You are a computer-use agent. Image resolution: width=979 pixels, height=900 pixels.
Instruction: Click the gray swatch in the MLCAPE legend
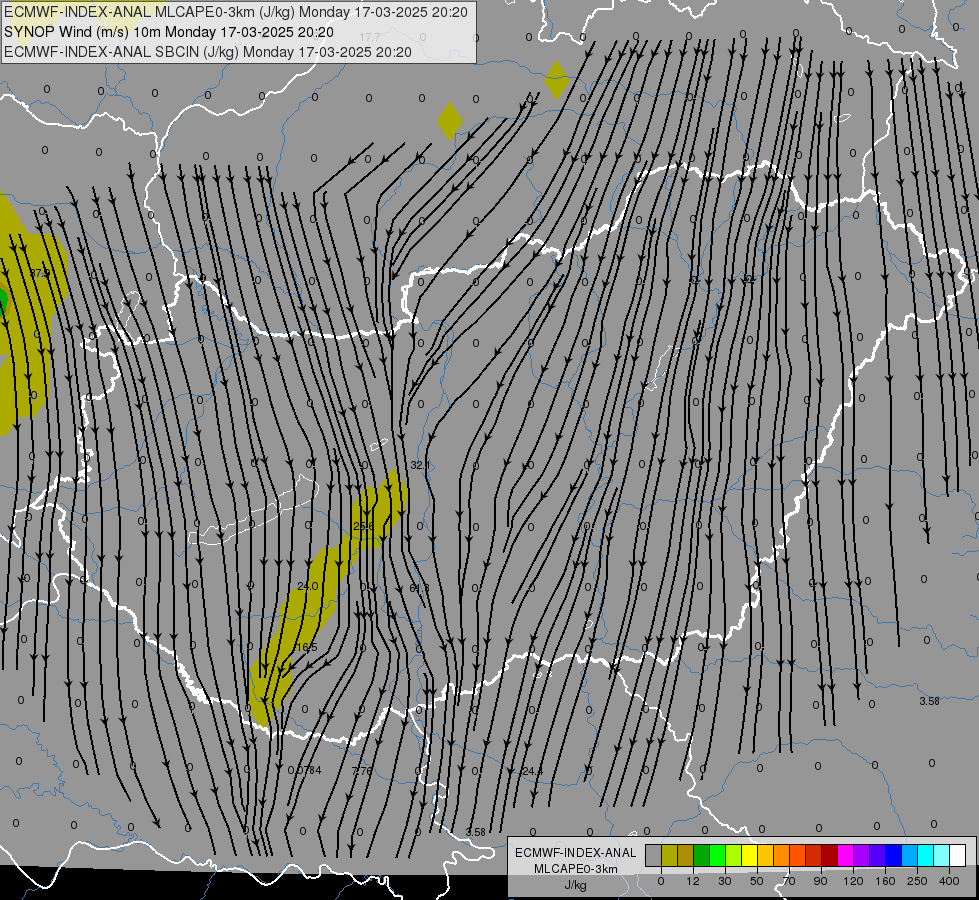click(654, 855)
